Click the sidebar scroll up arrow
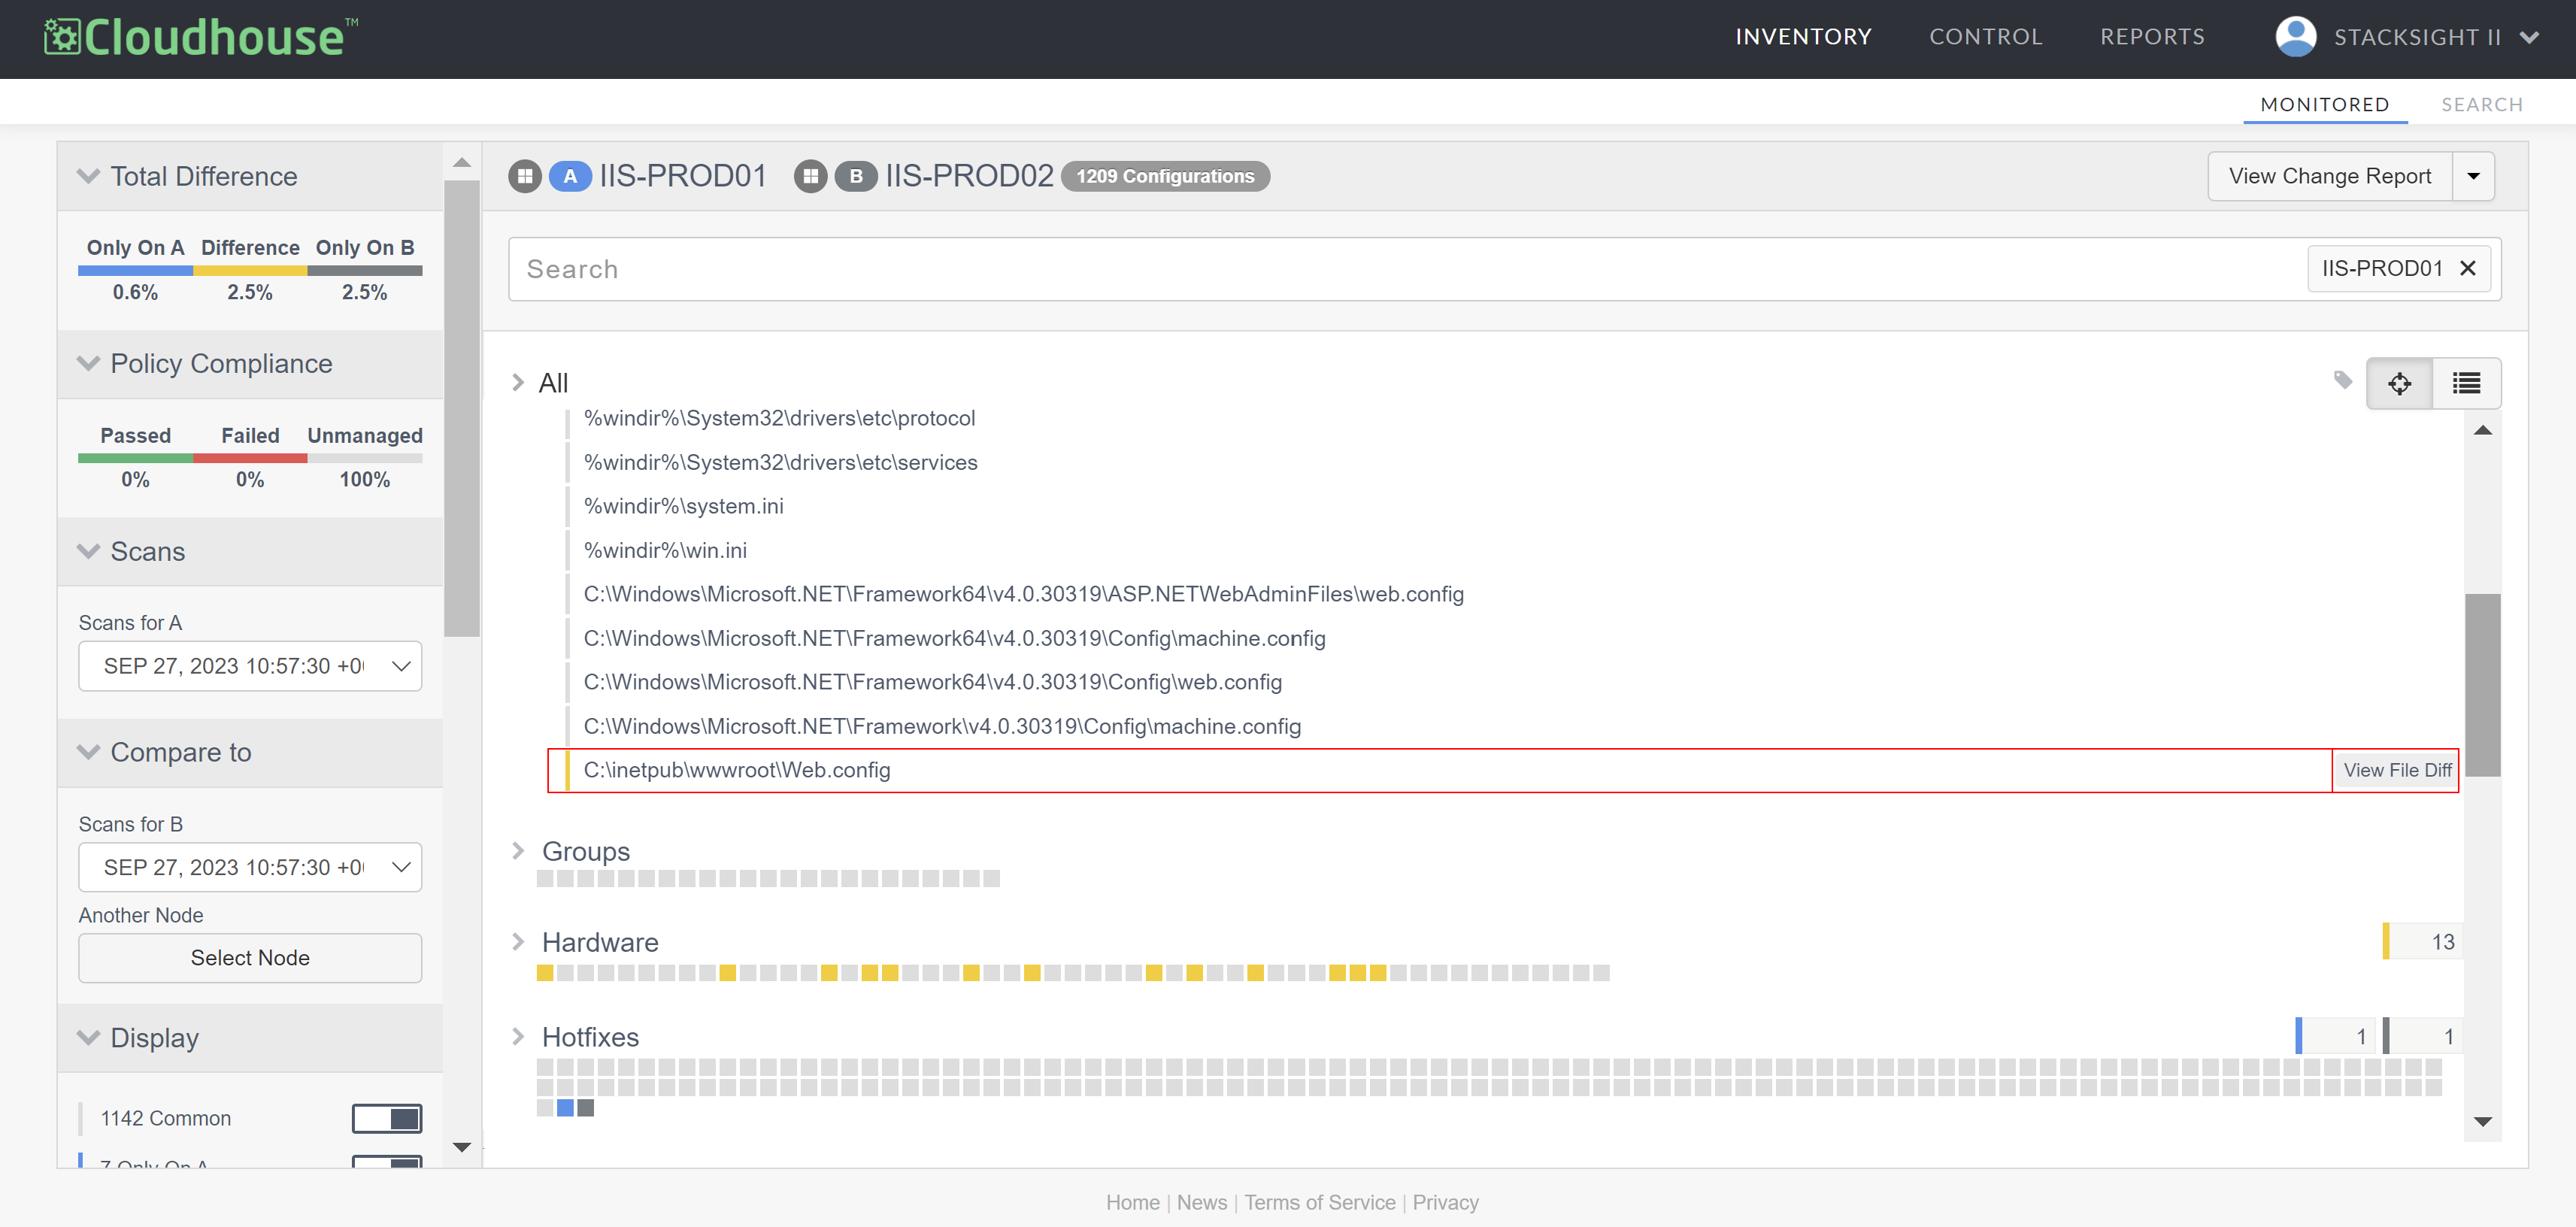2576x1227 pixels. tap(461, 162)
